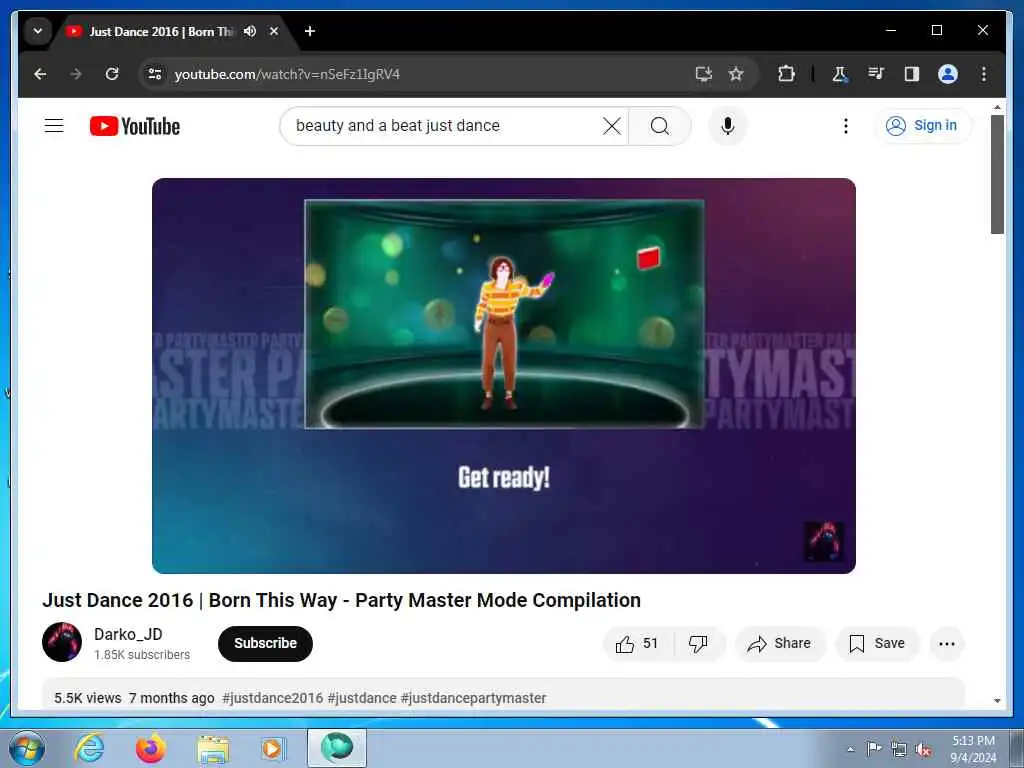Click the video title text
Image resolution: width=1024 pixels, height=768 pixels.
pyautogui.click(x=342, y=600)
